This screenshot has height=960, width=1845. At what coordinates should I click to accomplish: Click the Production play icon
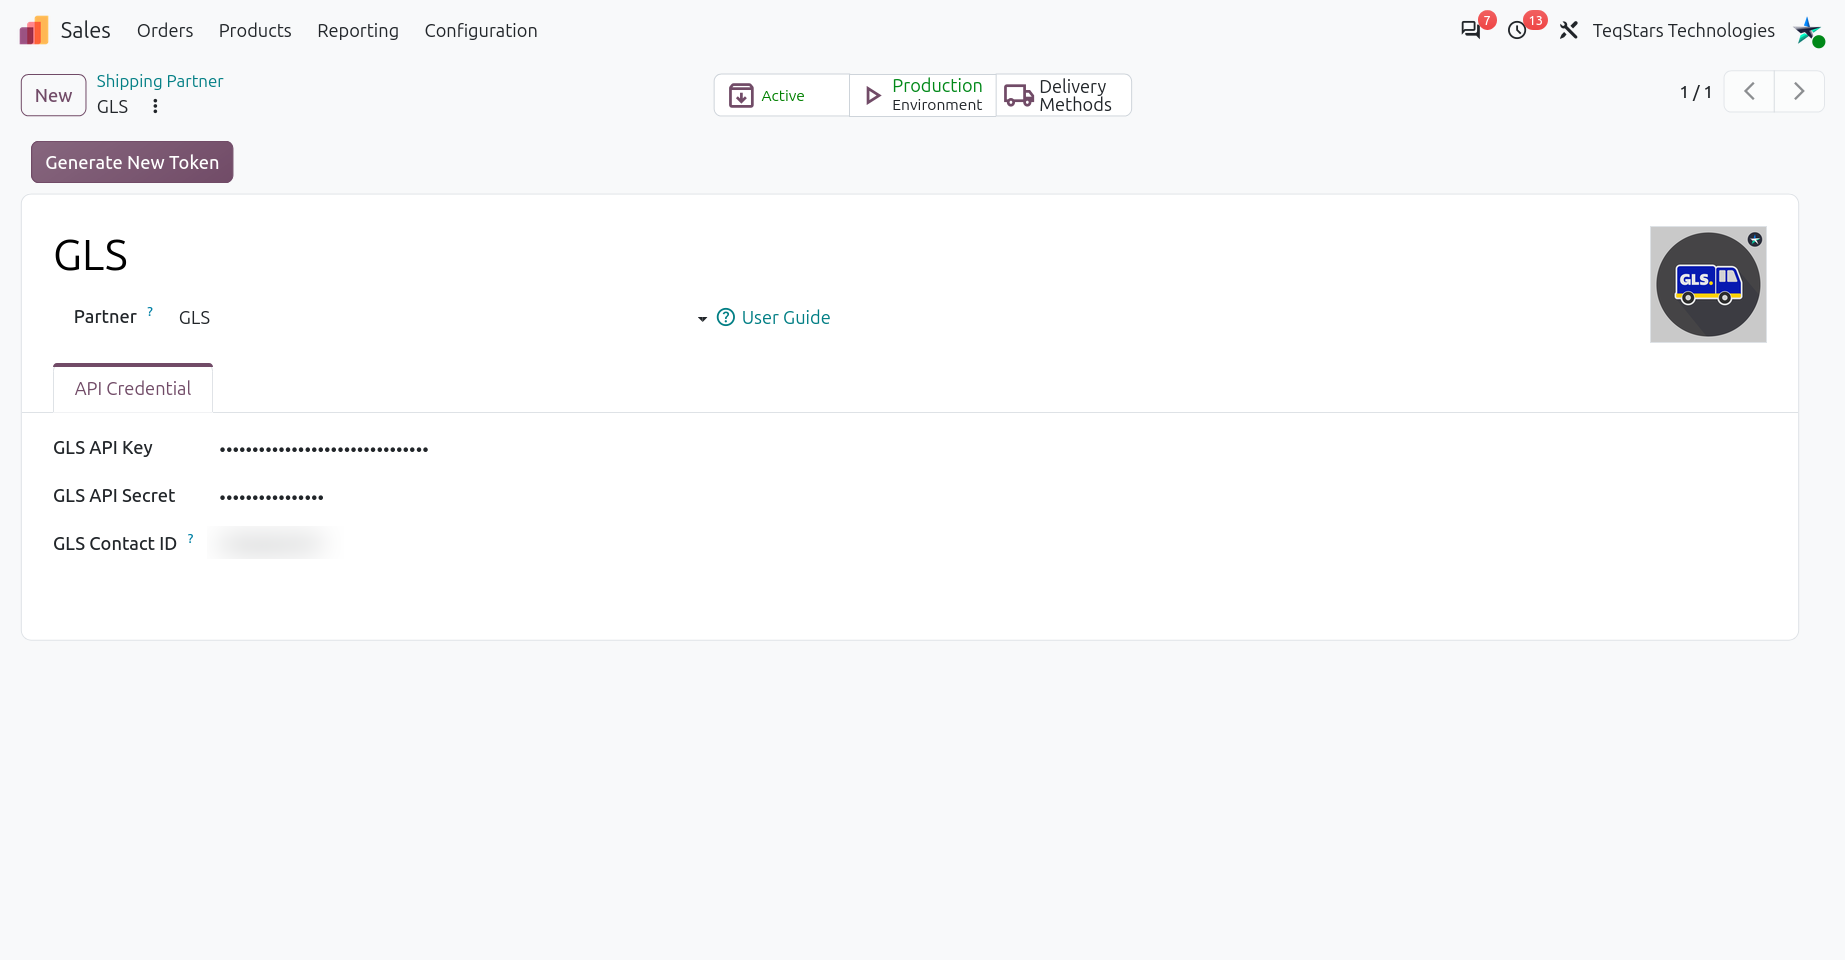[x=873, y=95]
